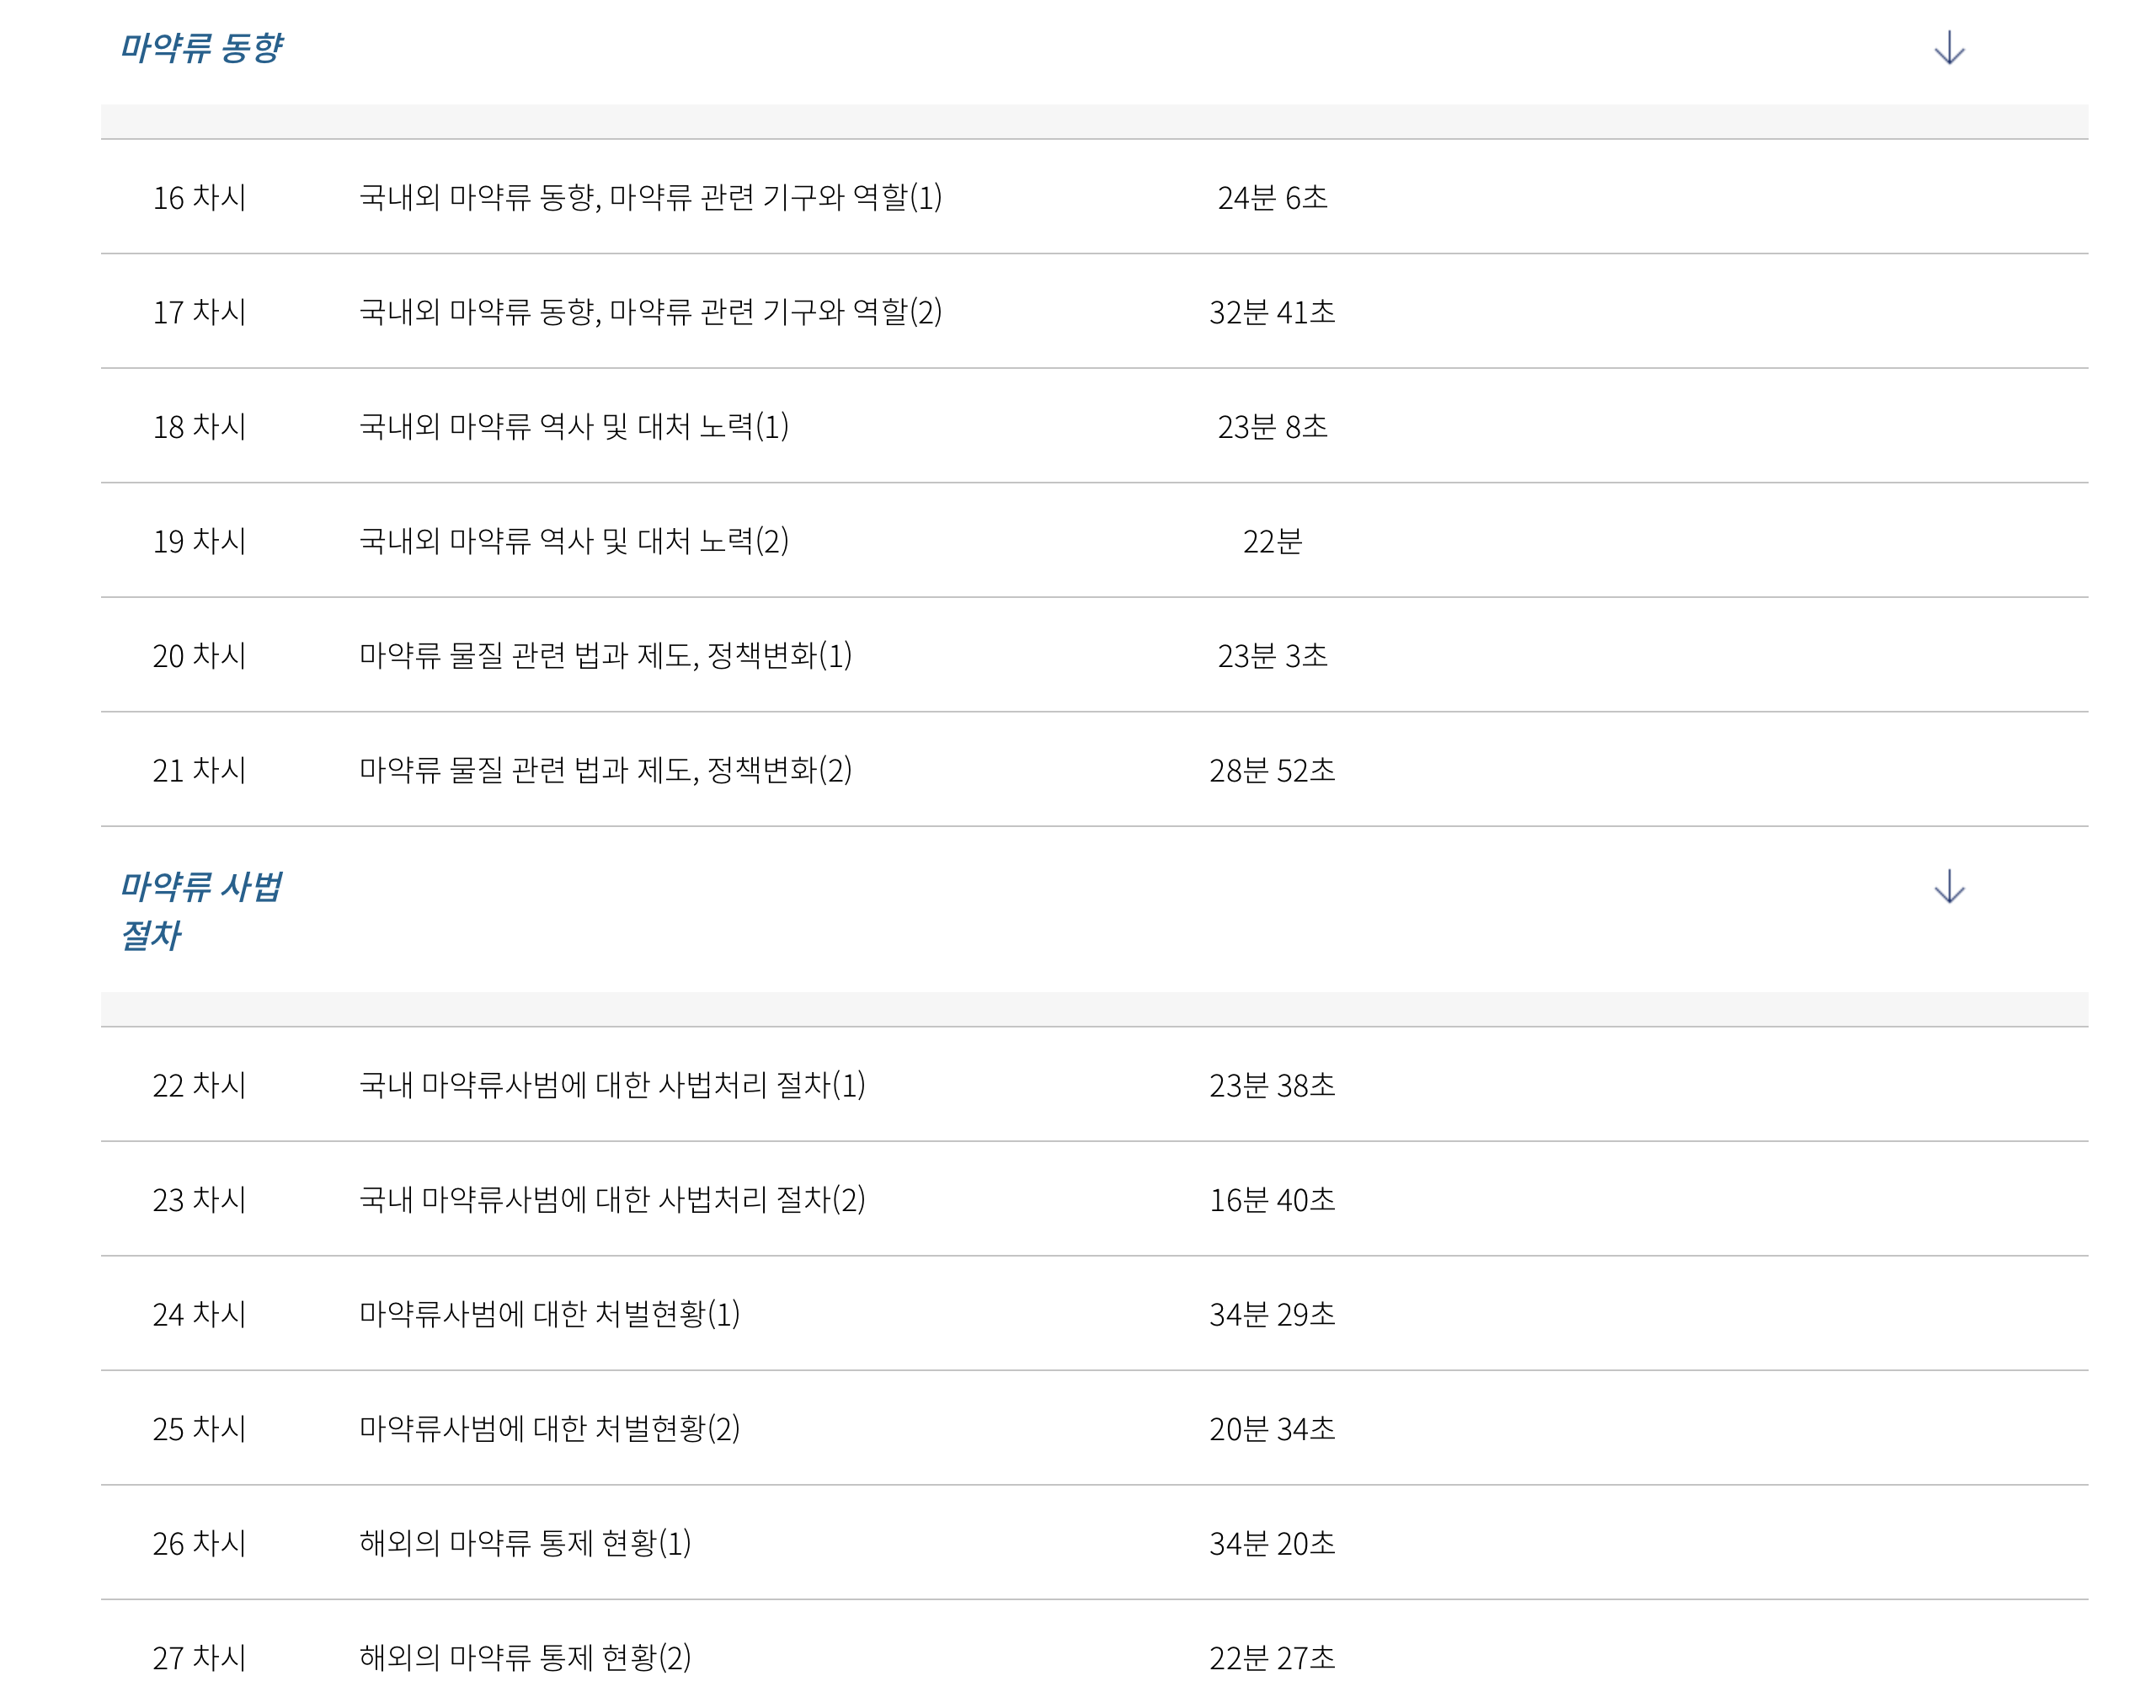Screen dimensions: 2156x1708
Task: Open 해외의 마약류 통제 현황(2) lesson
Action: [x=525, y=1657]
